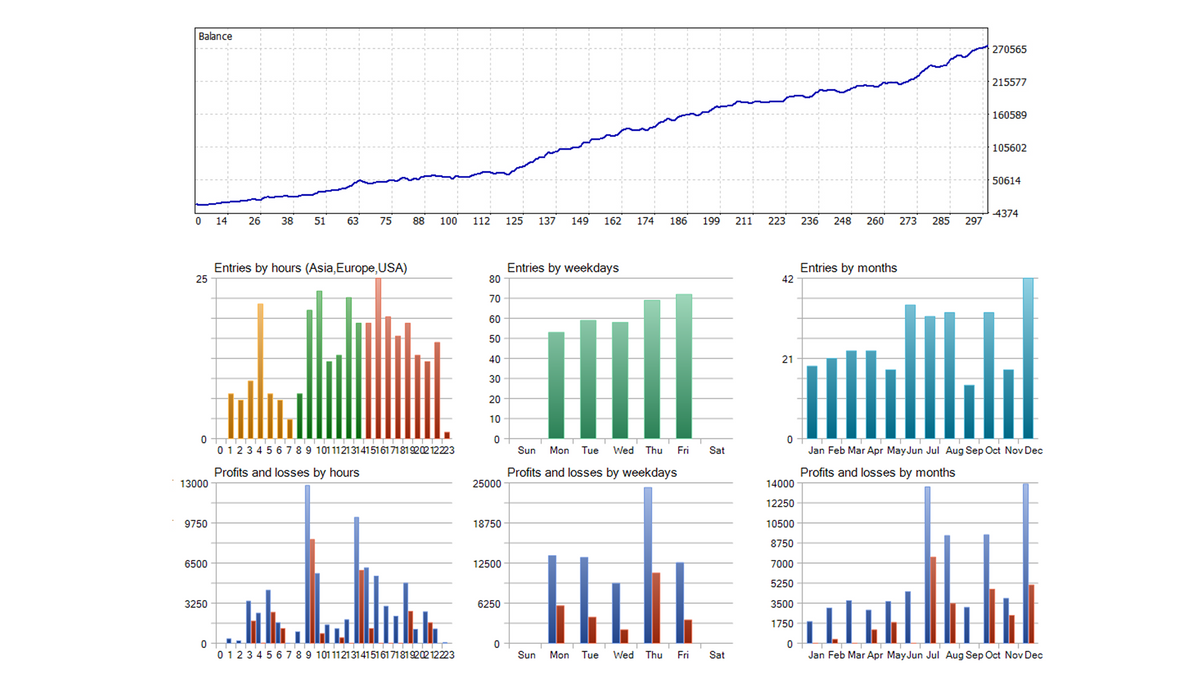
Task: Click the blue hour 9 bar in Profits by hours
Action: click(x=307, y=564)
